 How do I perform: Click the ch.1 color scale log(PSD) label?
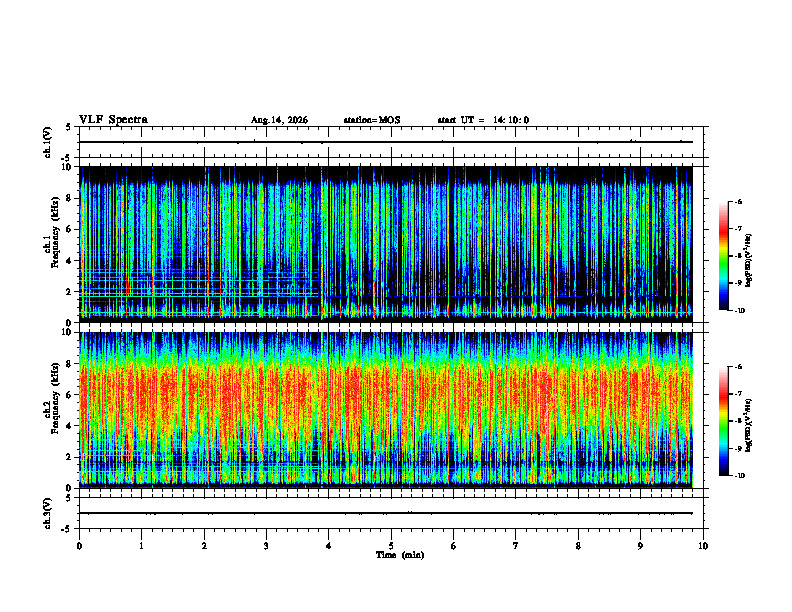tap(749, 261)
